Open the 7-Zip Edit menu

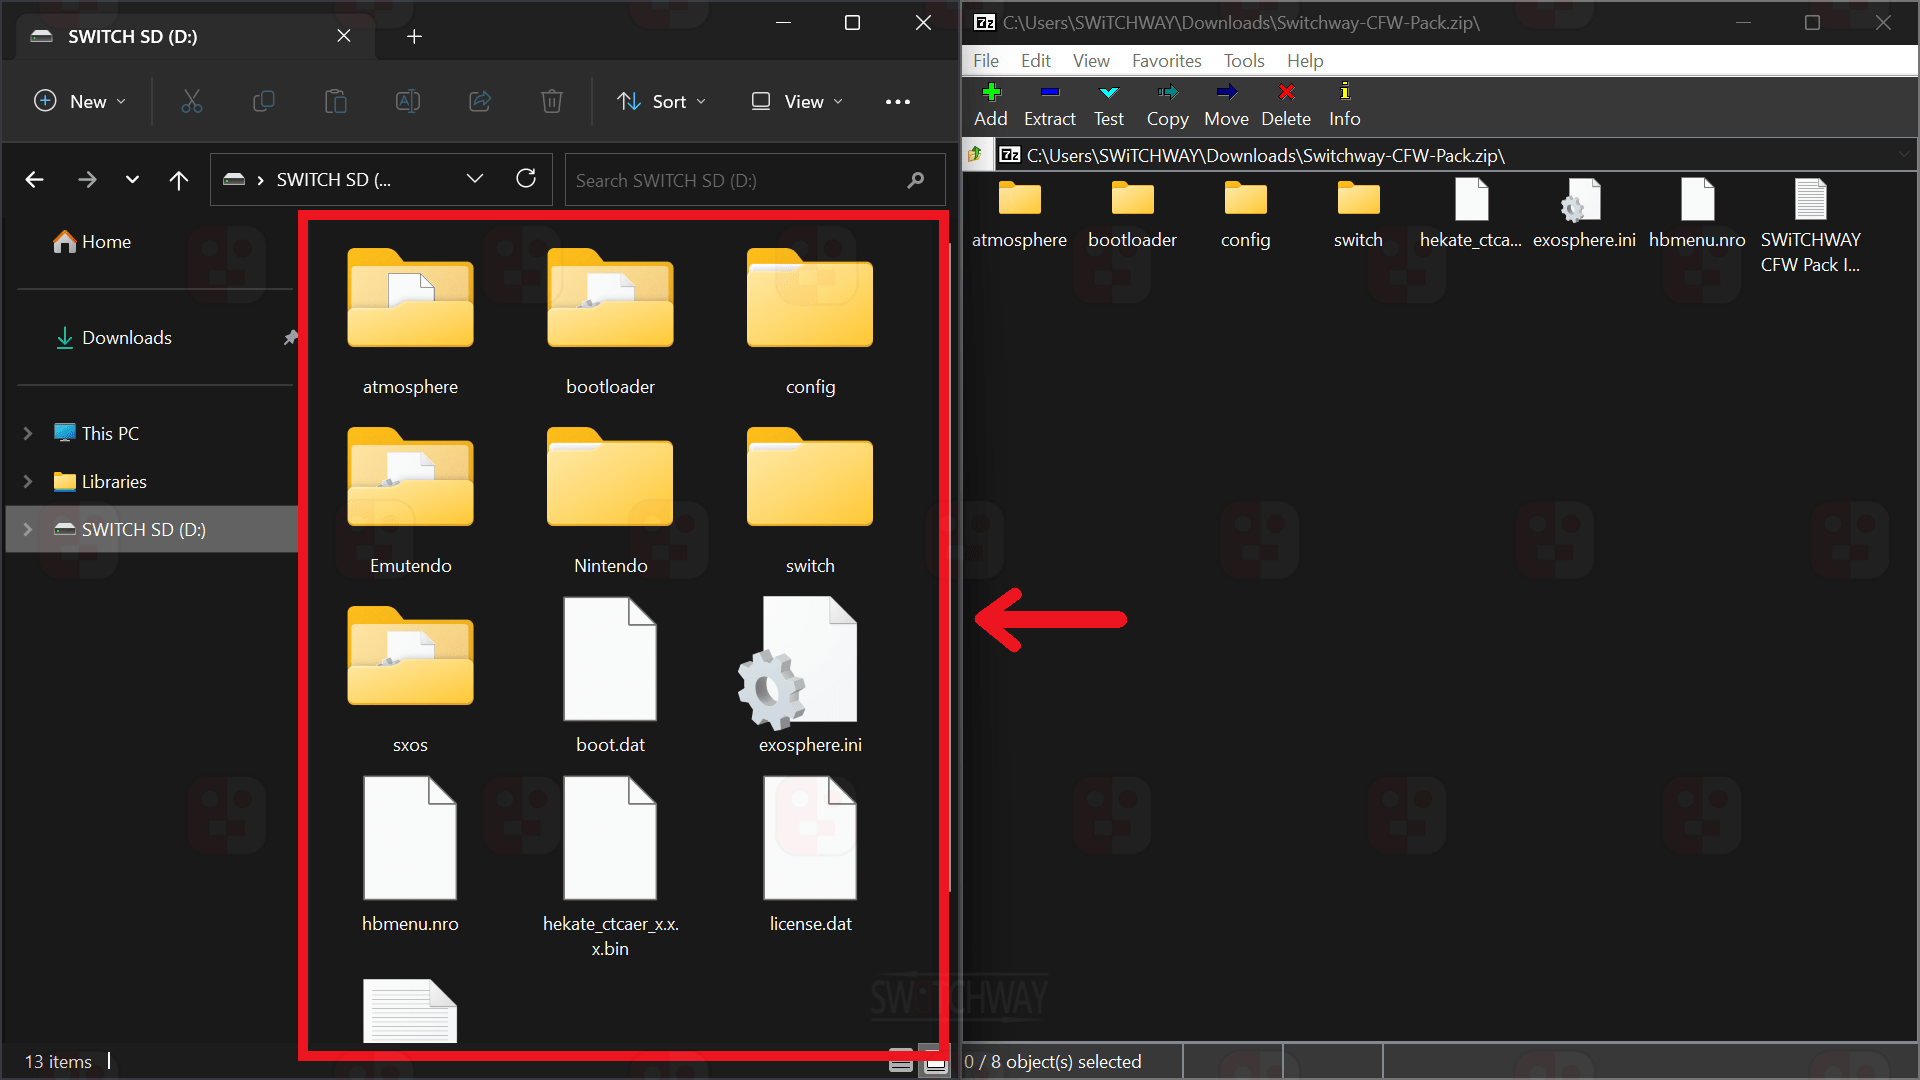pos(1035,61)
